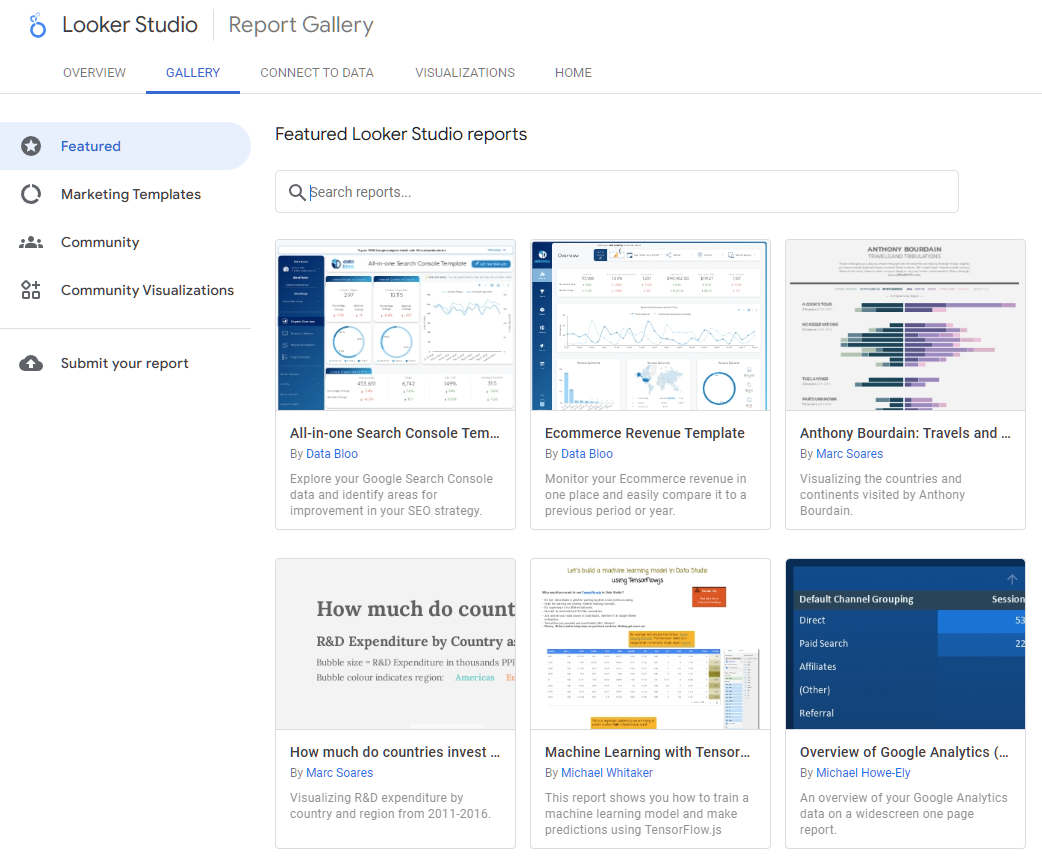Open the Featured sidebar entry

91,146
